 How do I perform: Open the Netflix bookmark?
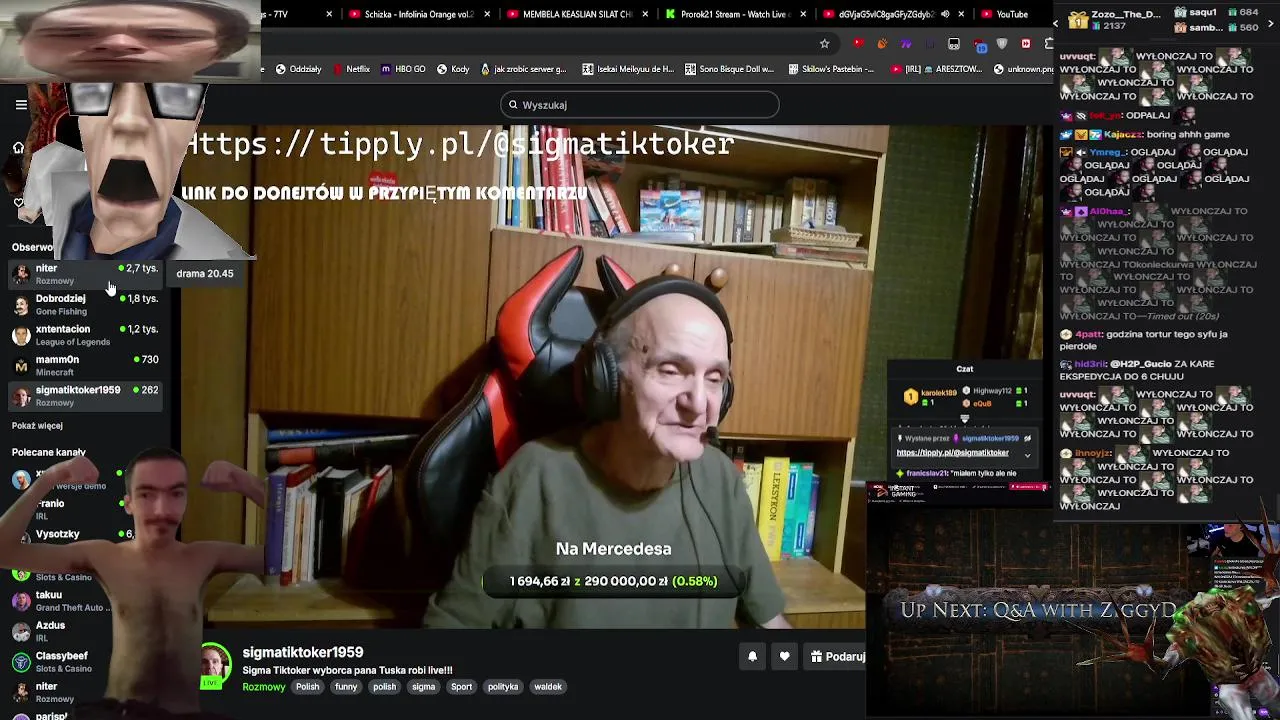(351, 69)
